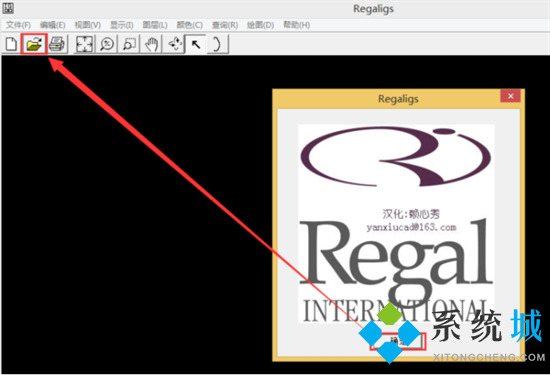This screenshot has height=375, width=550.
Task: Open the 编辑(E) menu
Action: pyautogui.click(x=53, y=25)
